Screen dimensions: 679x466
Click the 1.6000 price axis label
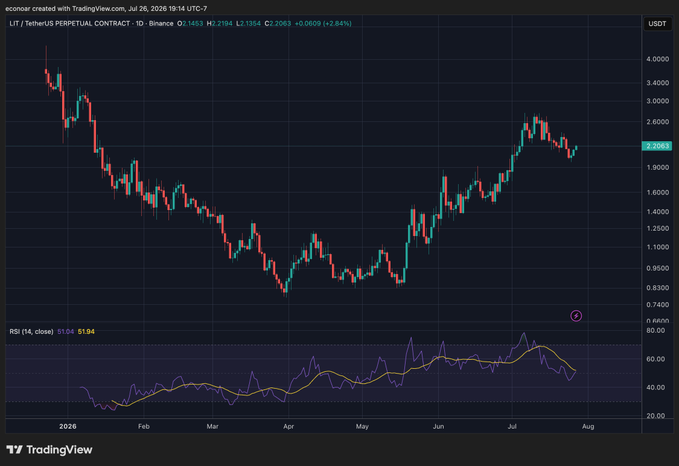pyautogui.click(x=657, y=192)
